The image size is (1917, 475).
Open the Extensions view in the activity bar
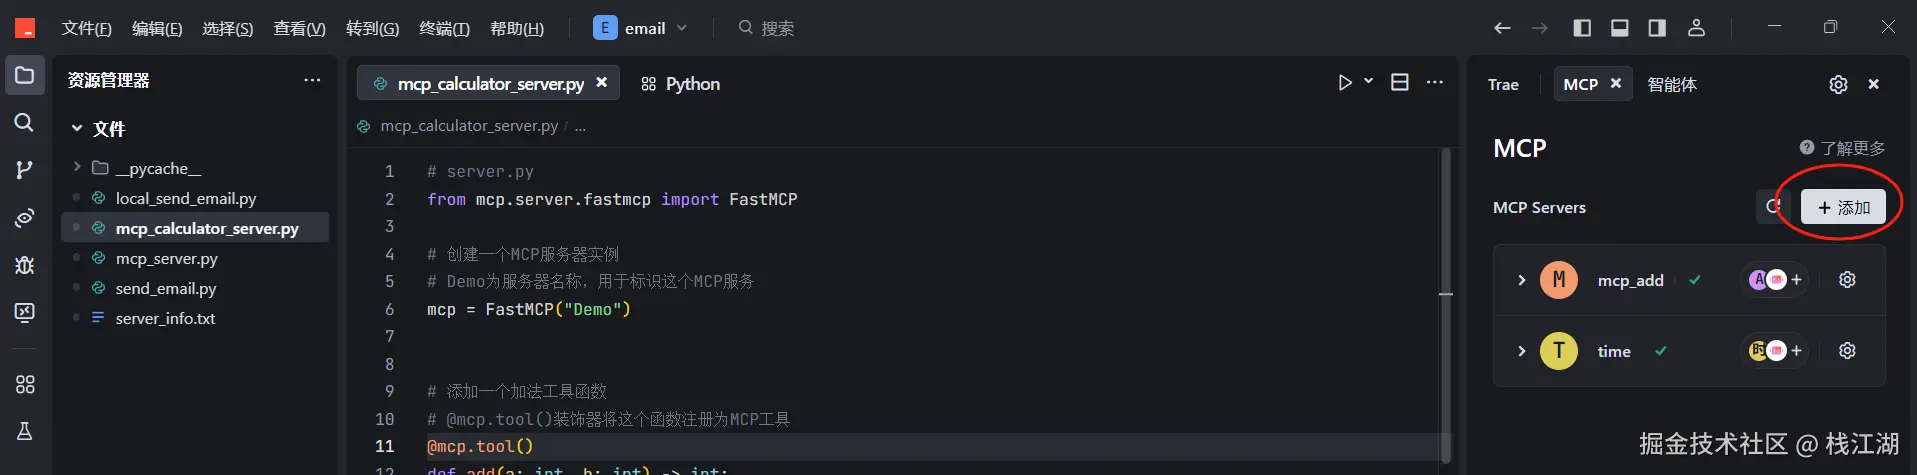pos(24,384)
